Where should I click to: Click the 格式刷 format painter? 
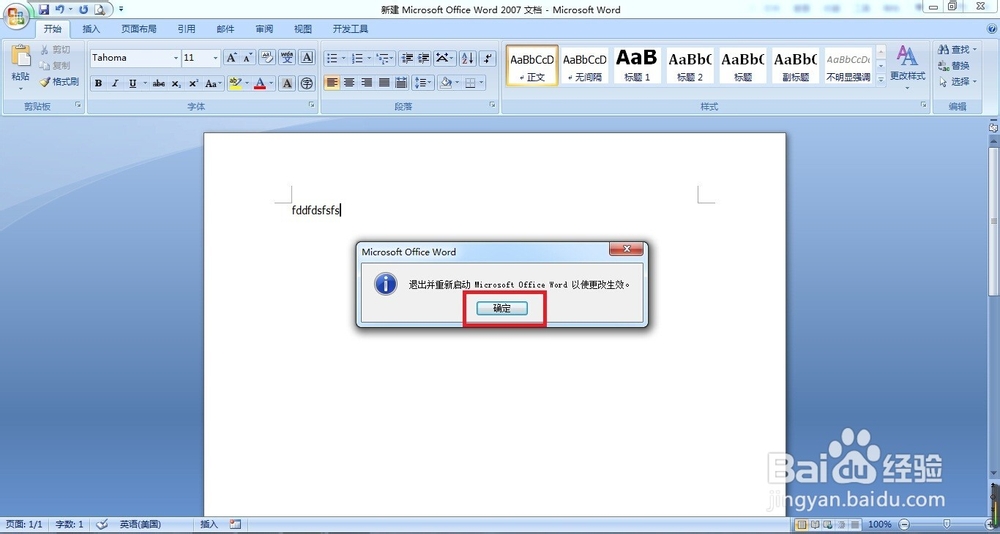point(59,82)
